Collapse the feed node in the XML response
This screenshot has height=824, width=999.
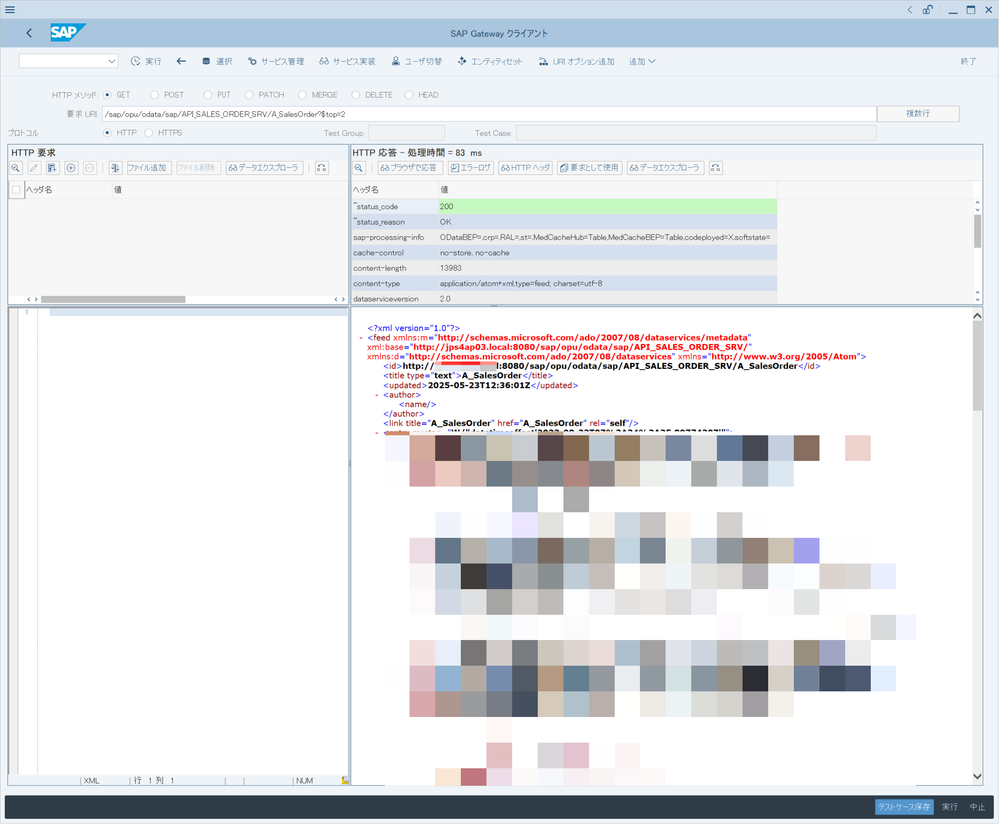pyautogui.click(x=361, y=338)
